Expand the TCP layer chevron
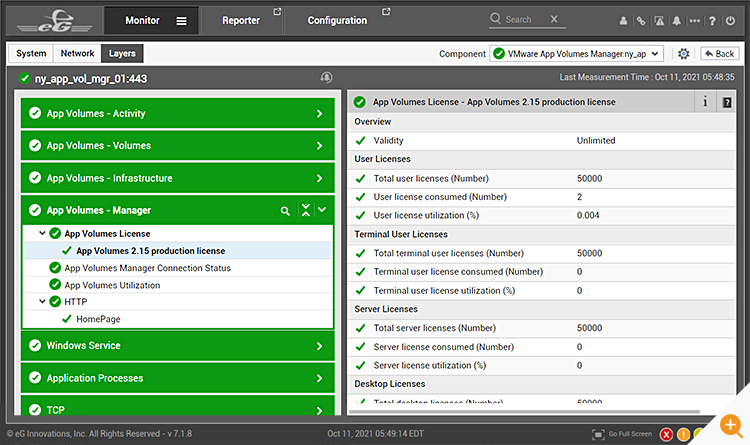 pos(320,411)
